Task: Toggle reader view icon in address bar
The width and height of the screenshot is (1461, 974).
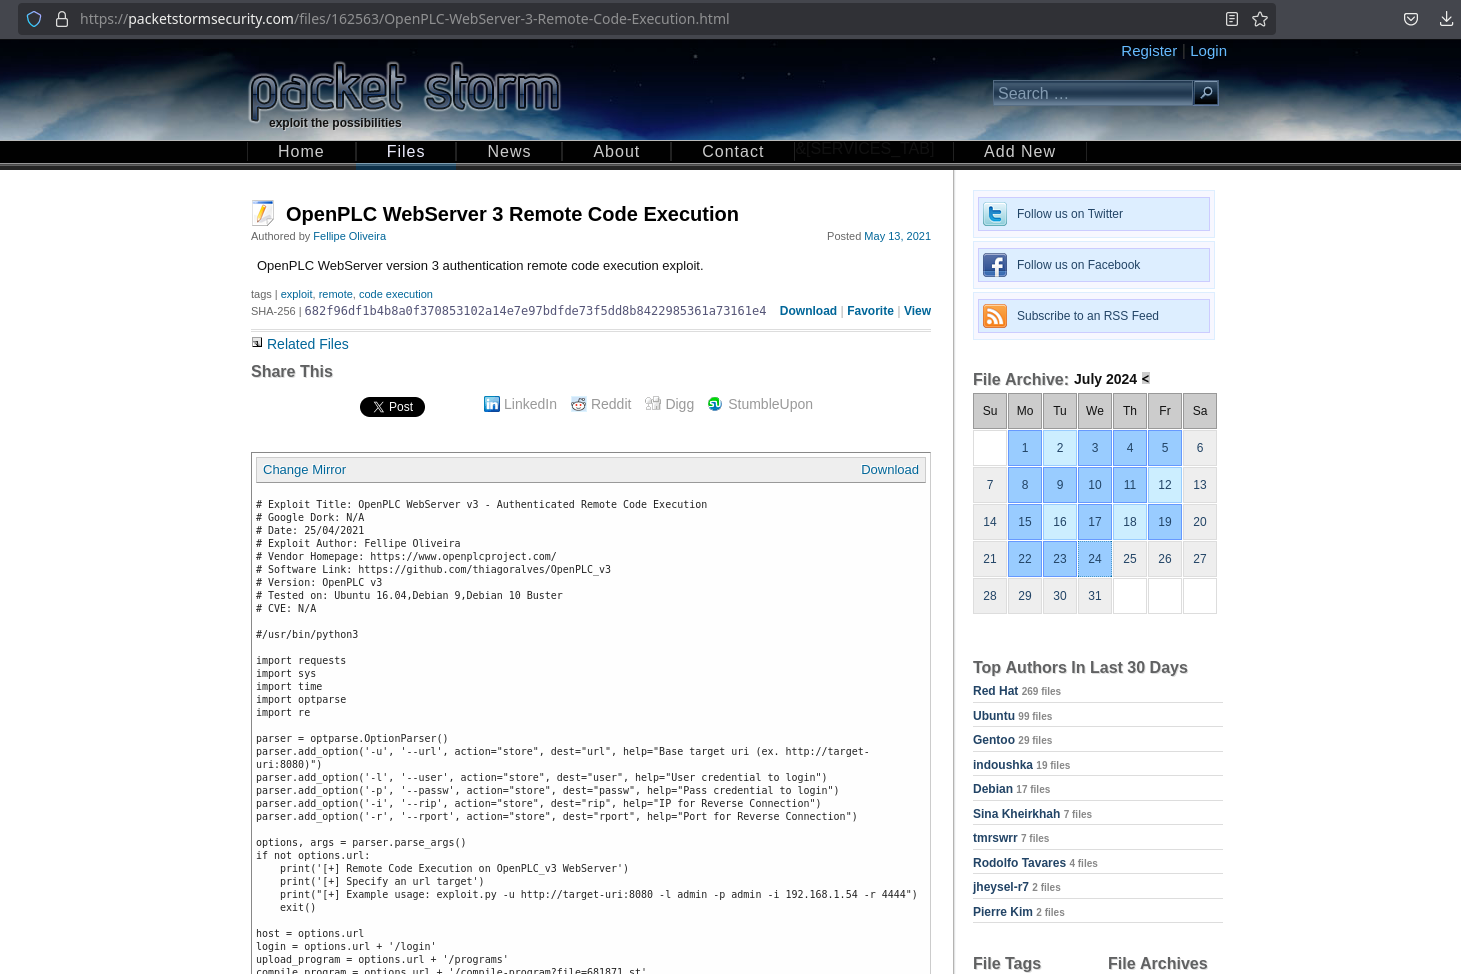Action: click(1232, 19)
